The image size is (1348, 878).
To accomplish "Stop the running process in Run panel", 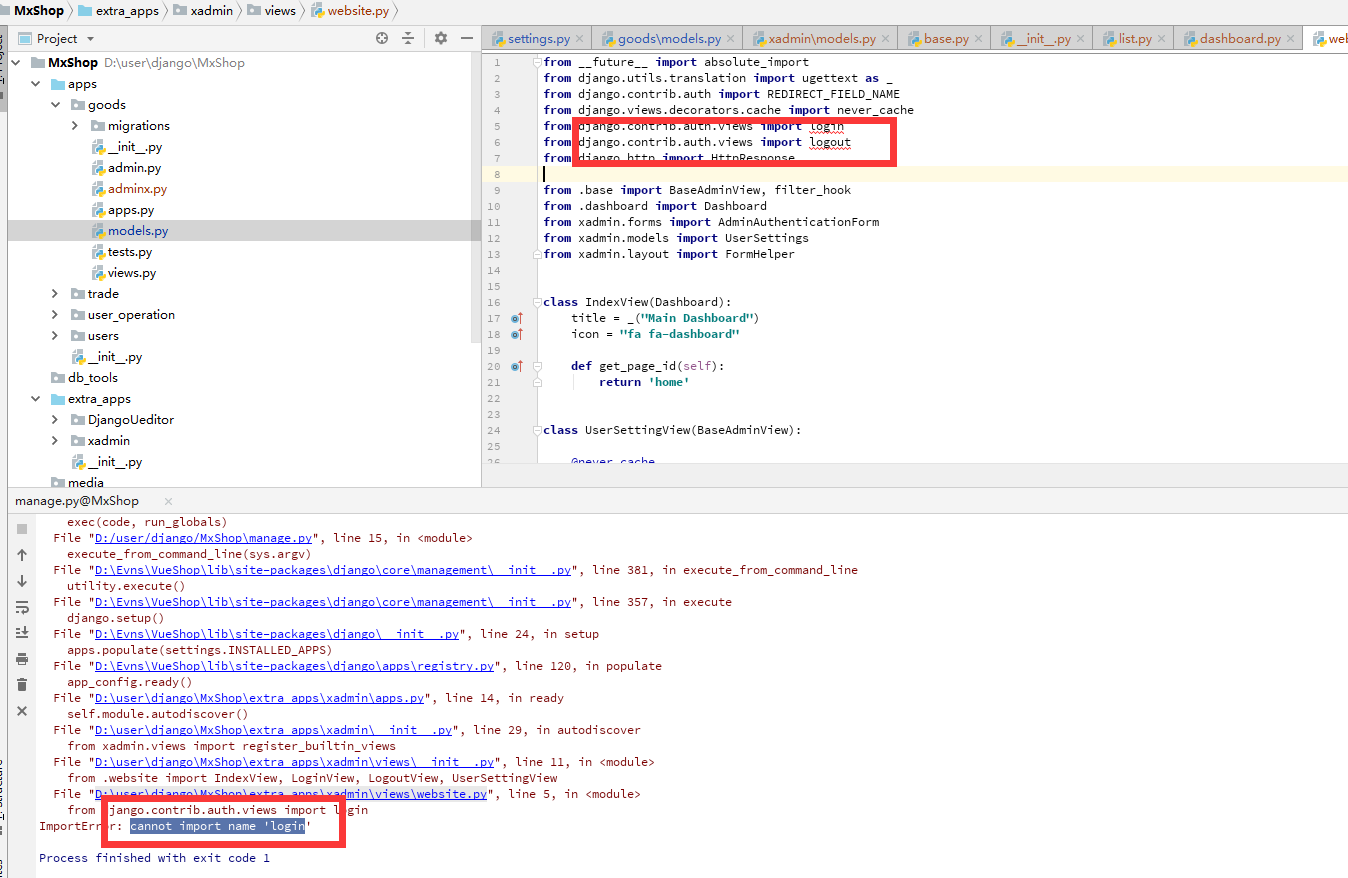I will pyautogui.click(x=22, y=528).
